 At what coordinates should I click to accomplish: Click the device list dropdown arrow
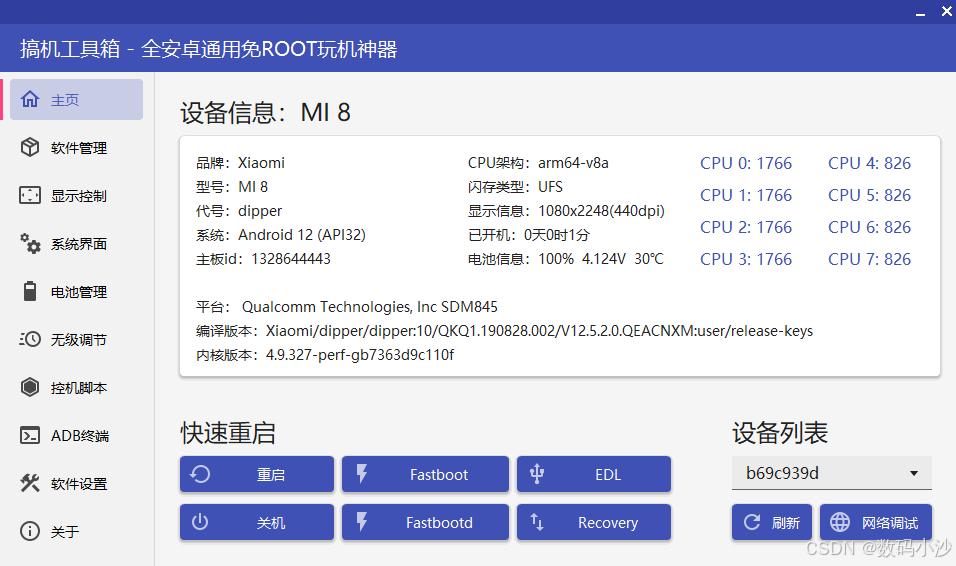coord(913,473)
